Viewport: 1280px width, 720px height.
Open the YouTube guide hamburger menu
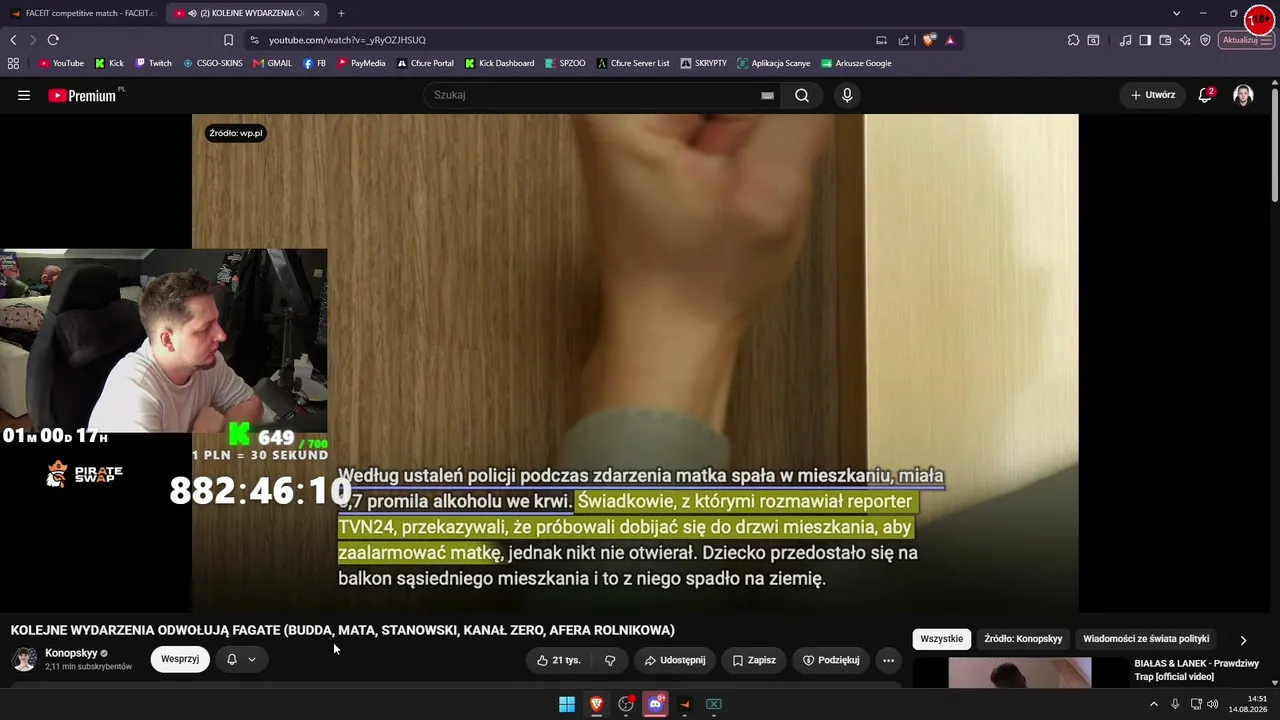(24, 95)
